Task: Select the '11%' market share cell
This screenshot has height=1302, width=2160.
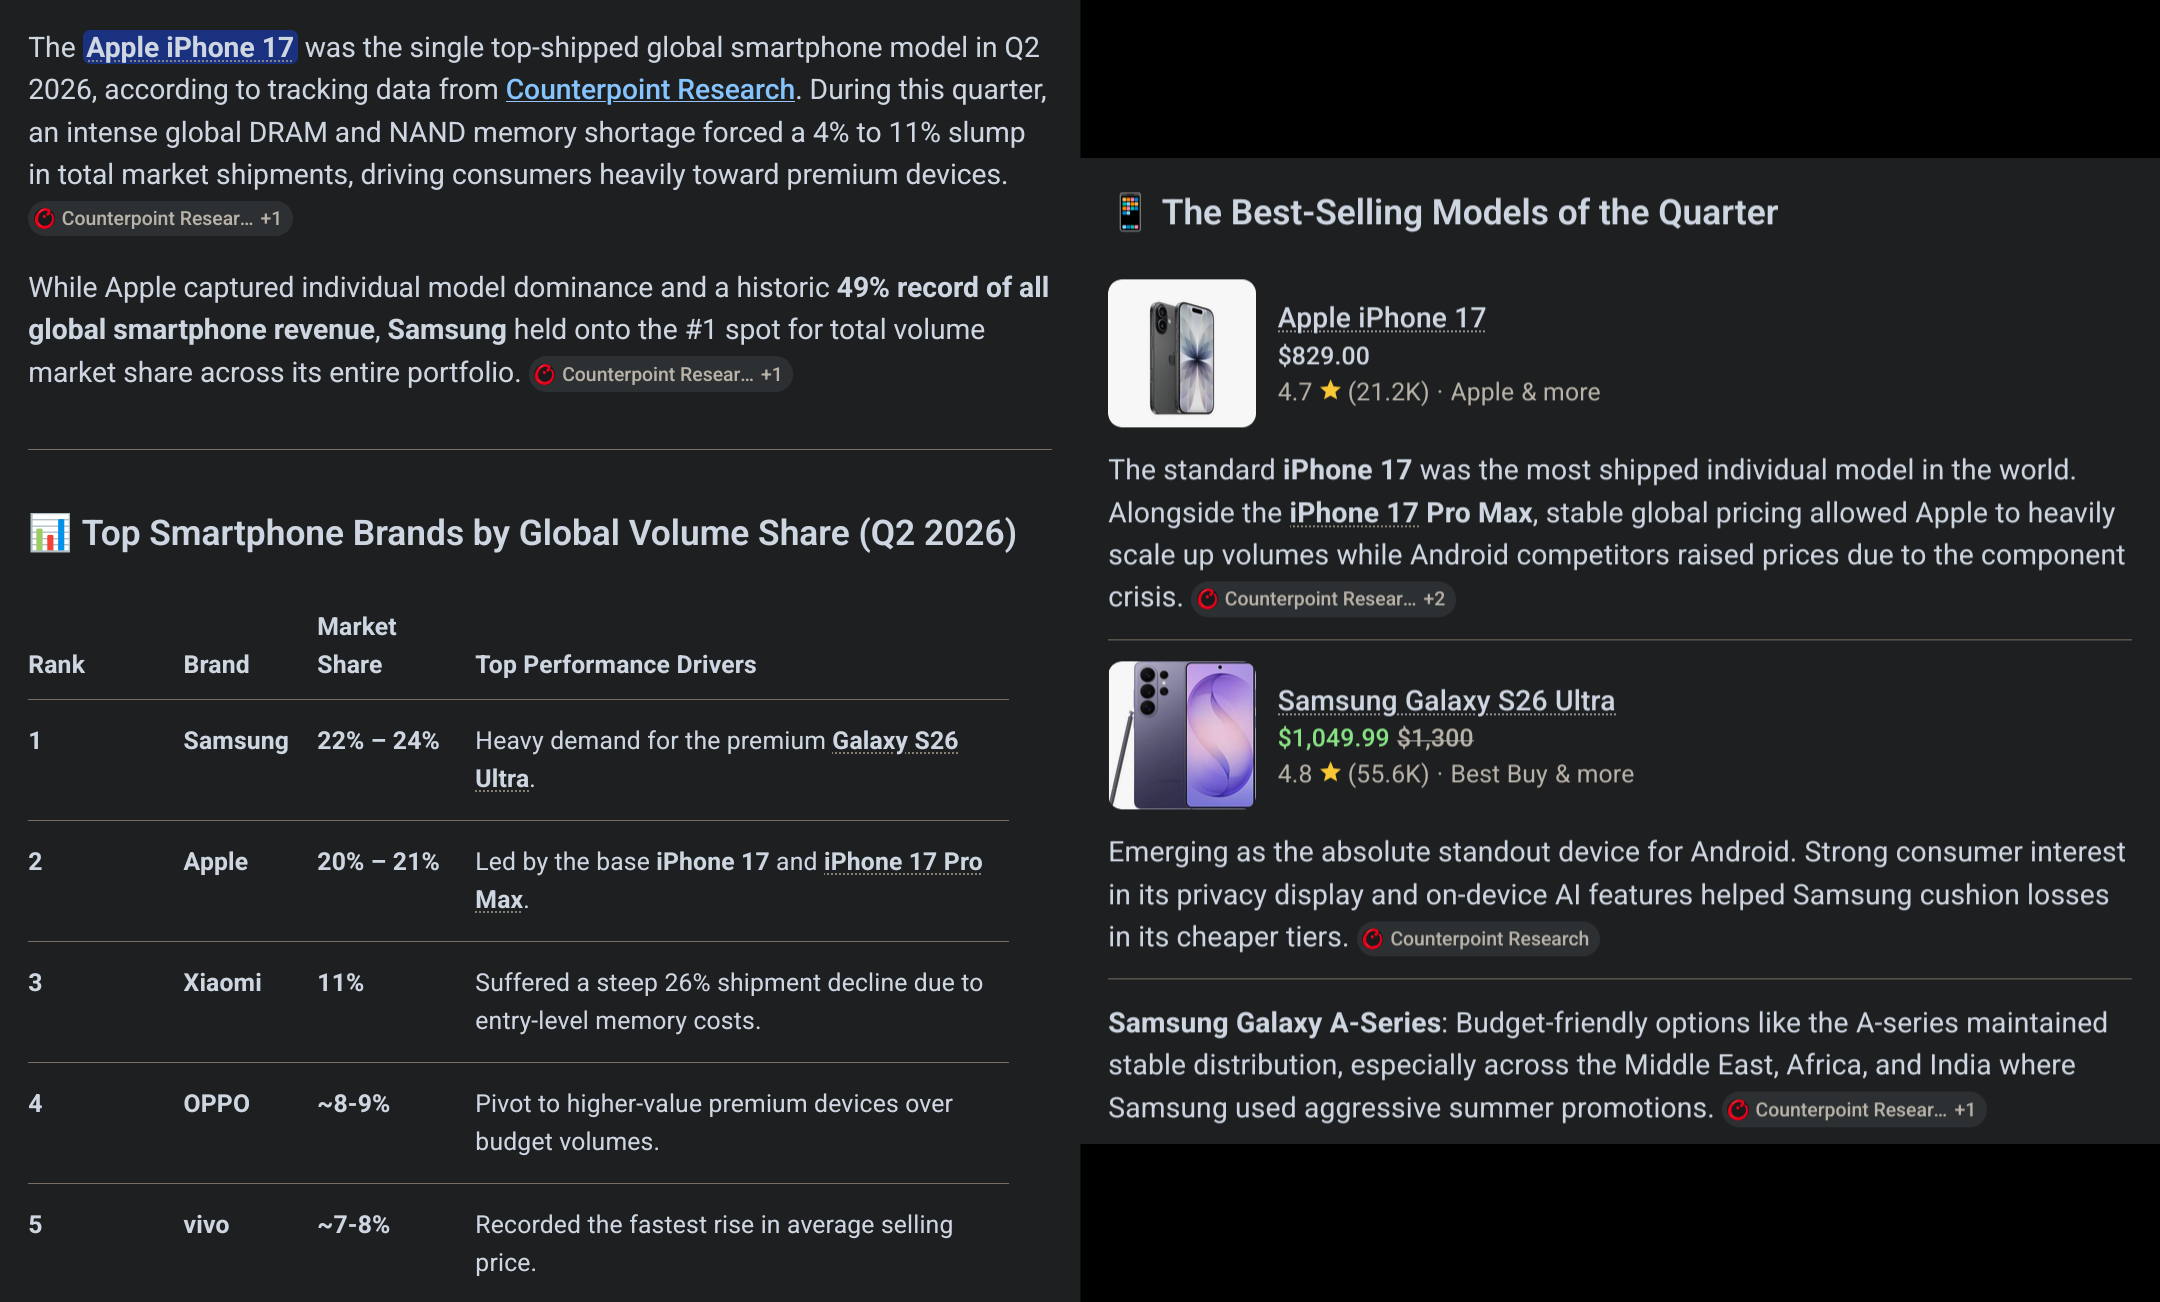Action: pyautogui.click(x=340, y=983)
